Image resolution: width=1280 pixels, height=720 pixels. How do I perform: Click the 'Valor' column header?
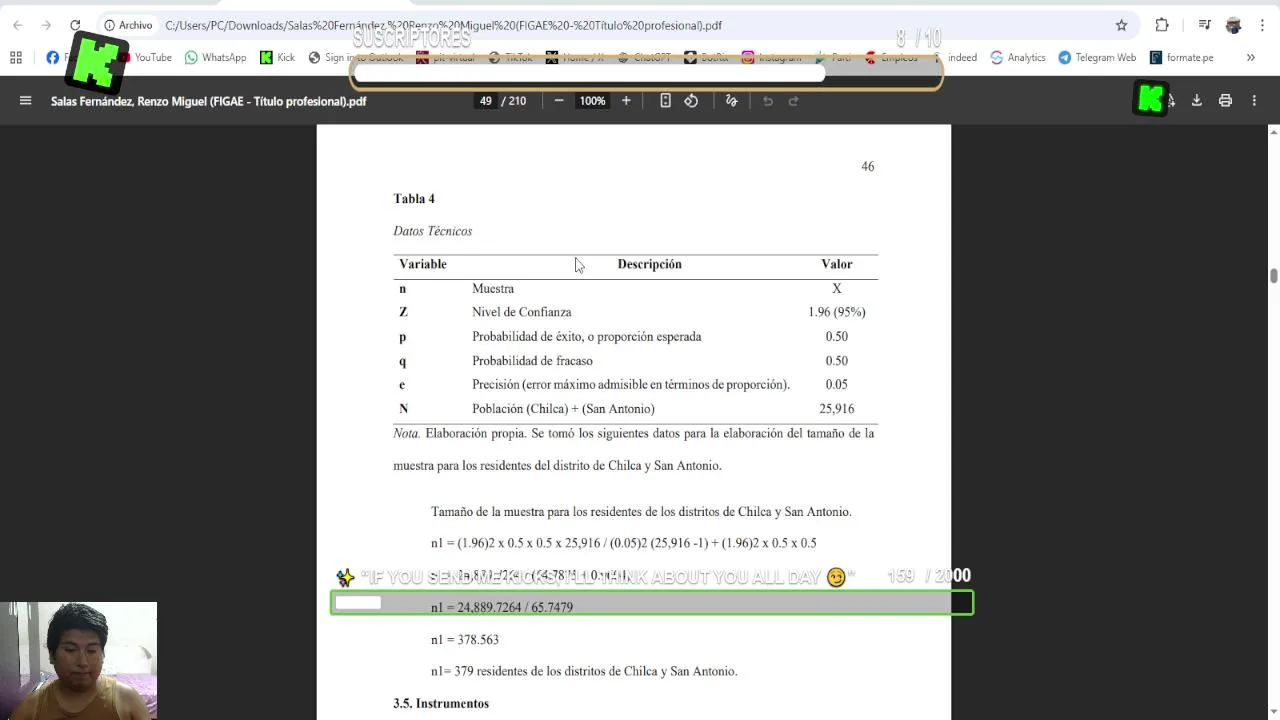(837, 264)
